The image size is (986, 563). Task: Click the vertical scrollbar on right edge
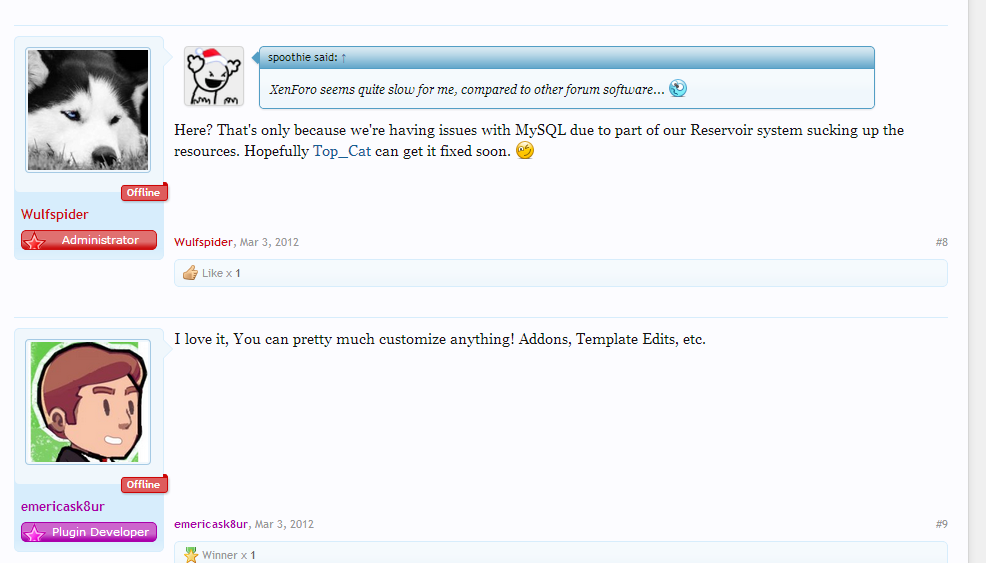(x=977, y=280)
